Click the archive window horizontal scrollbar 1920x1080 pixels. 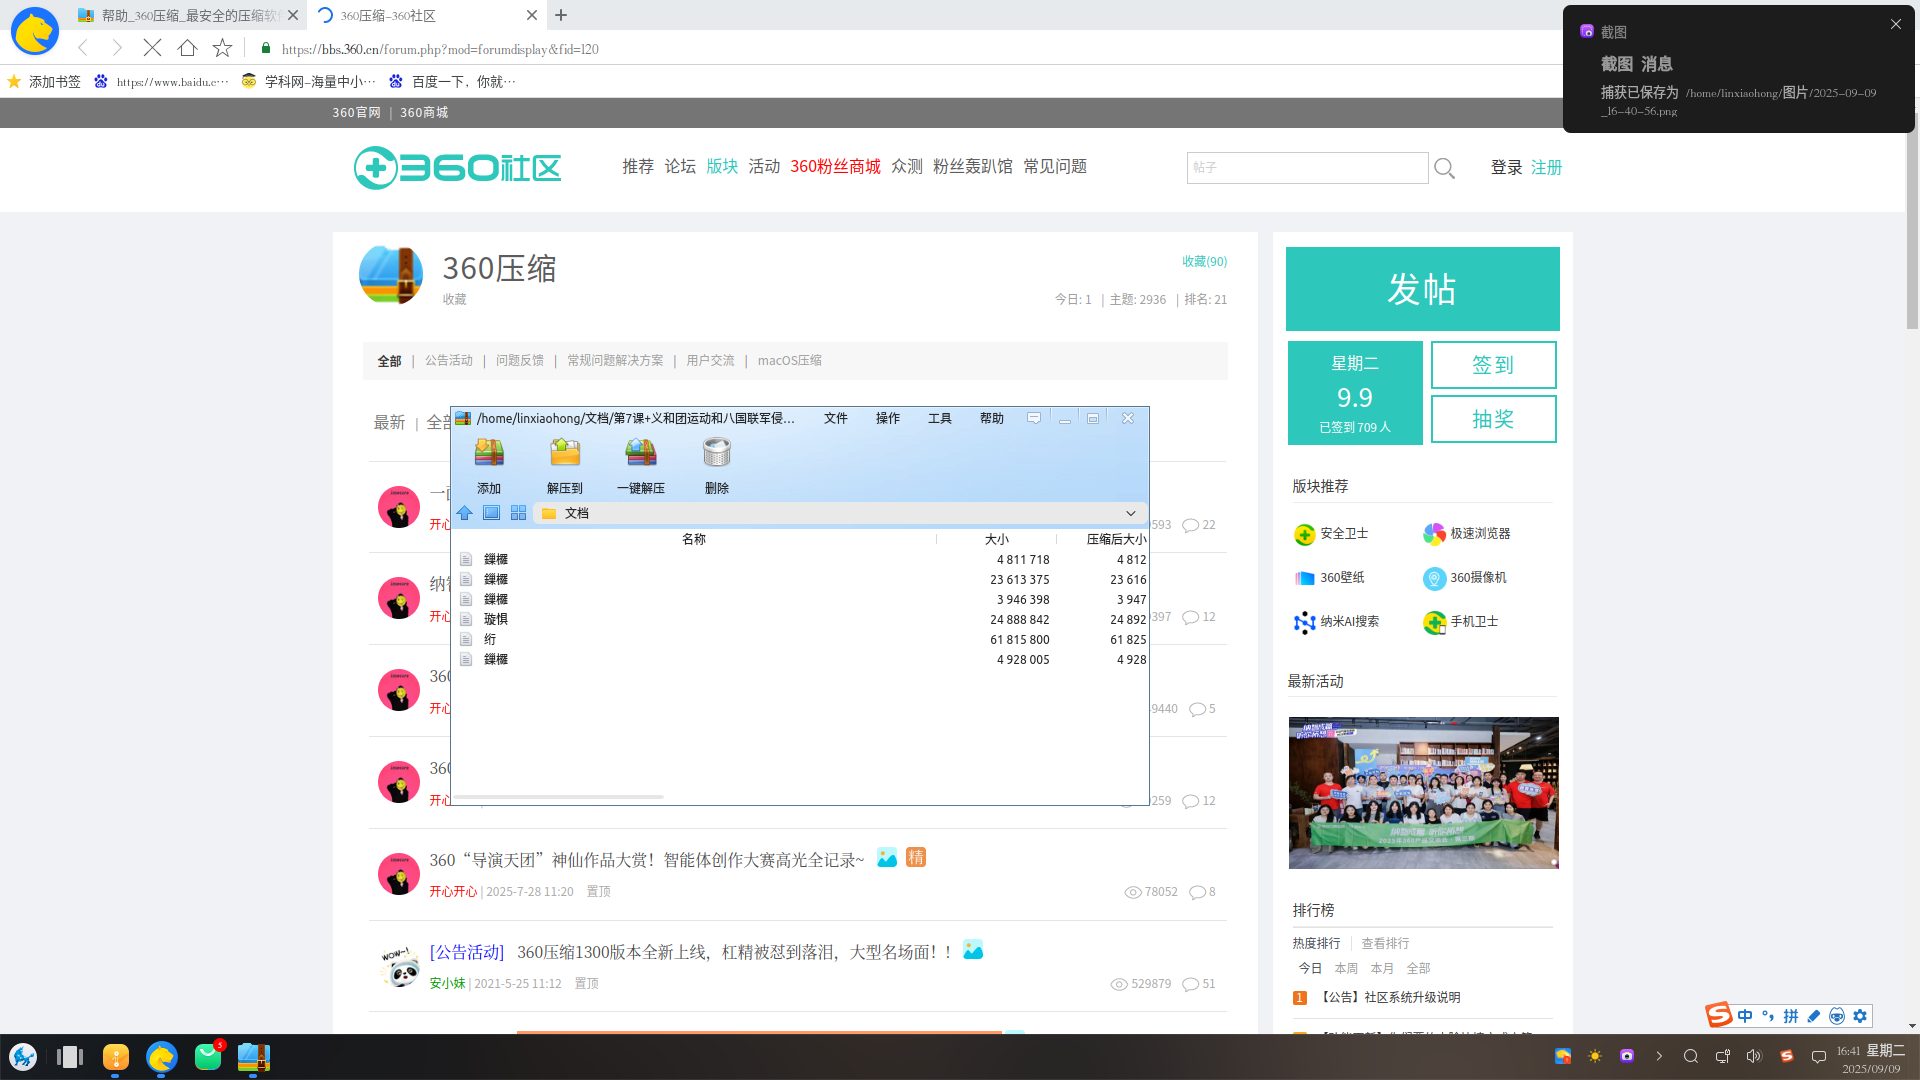pos(559,797)
